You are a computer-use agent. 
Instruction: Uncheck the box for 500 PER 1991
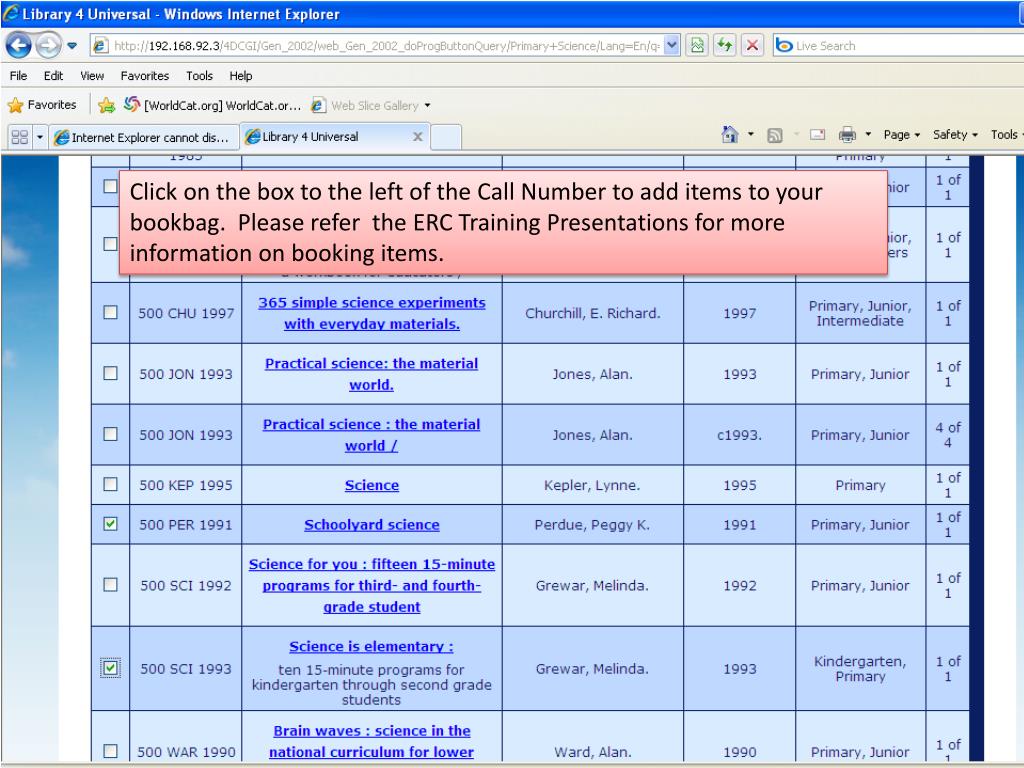point(110,524)
